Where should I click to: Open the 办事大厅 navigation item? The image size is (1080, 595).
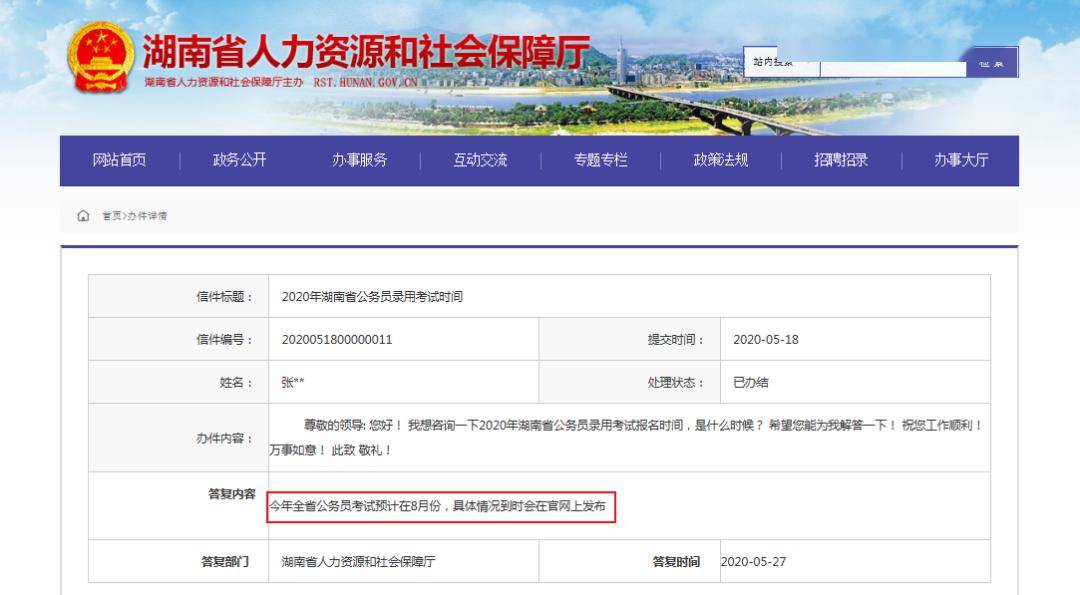click(x=961, y=160)
